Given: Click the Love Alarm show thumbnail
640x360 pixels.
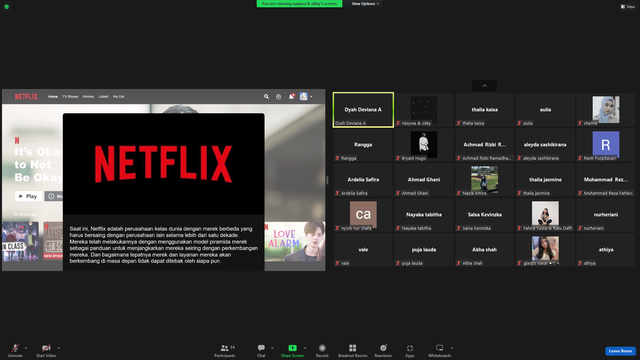Looking at the screenshot, I should 295,242.
